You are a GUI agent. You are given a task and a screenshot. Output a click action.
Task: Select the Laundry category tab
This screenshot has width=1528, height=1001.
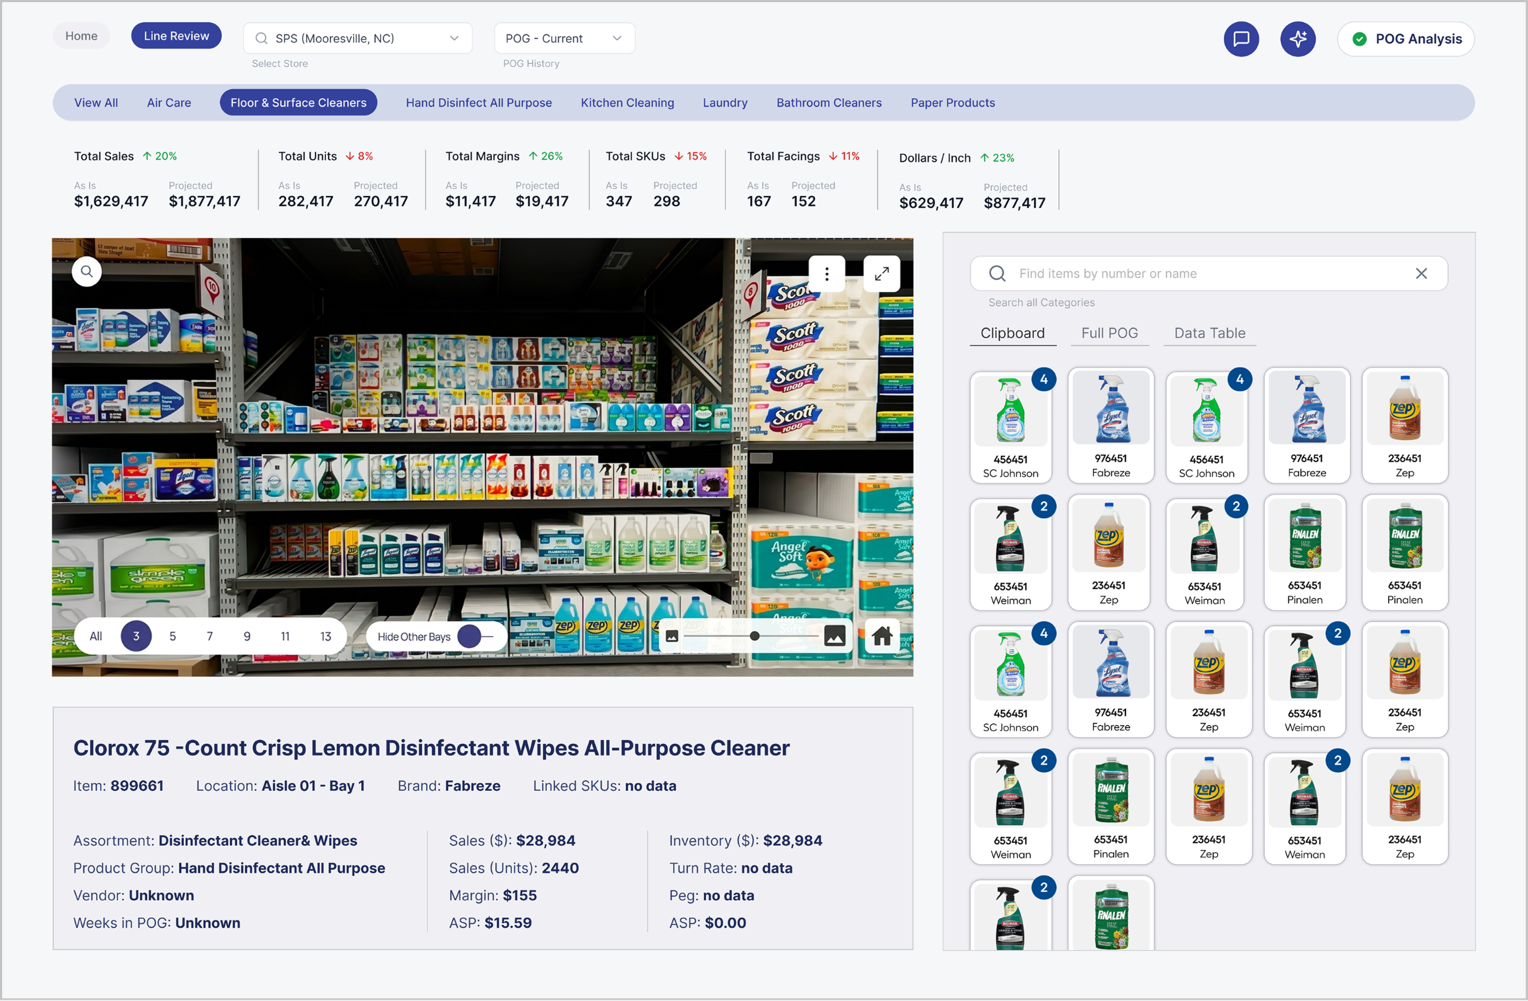point(725,102)
